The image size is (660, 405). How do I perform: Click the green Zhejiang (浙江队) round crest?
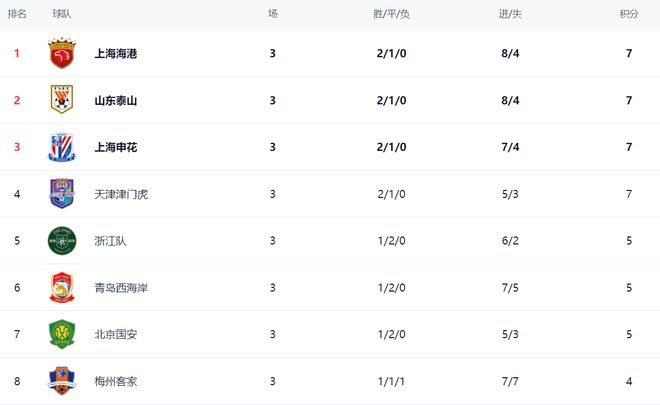click(62, 241)
